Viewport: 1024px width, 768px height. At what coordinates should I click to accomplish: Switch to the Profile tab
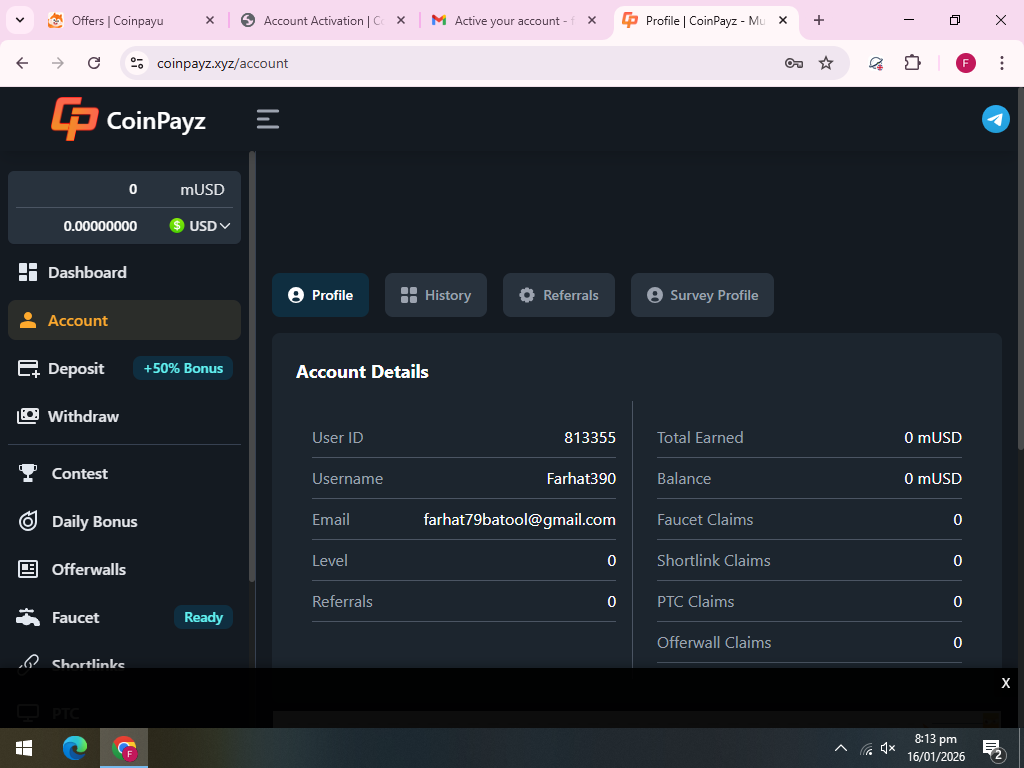pos(320,295)
